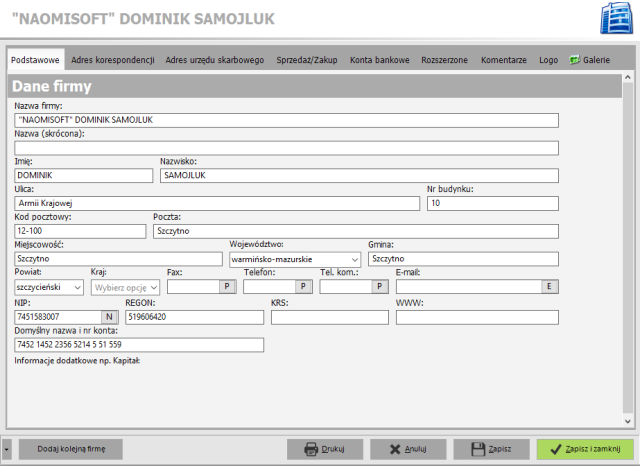This screenshot has width=640, height=466.
Task: Switch to Sprzedaż/Zakup tab
Action: pos(307,60)
